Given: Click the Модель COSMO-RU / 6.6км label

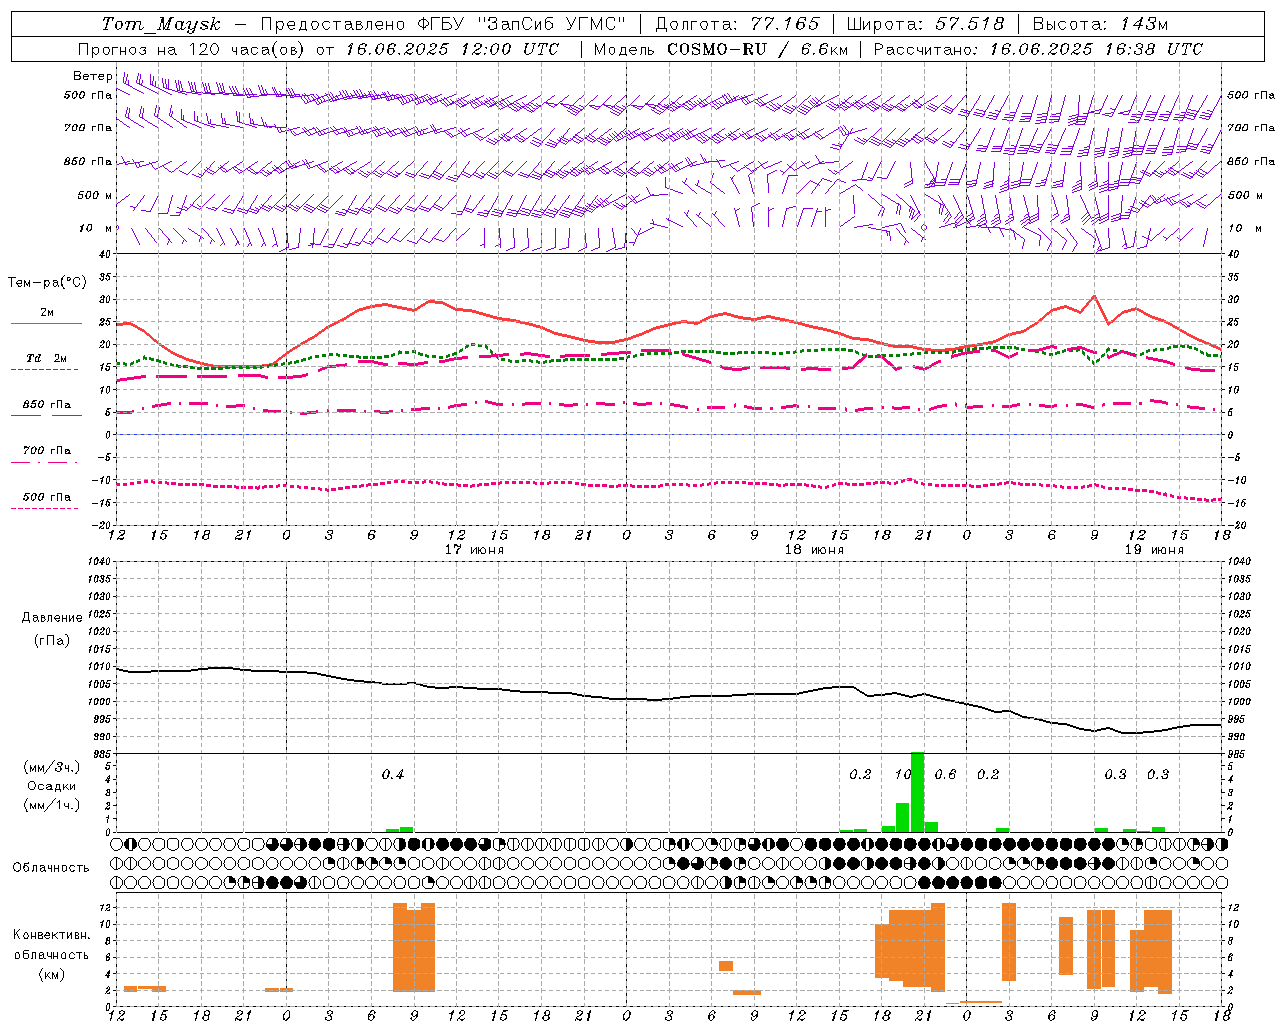Looking at the screenshot, I should pyautogui.click(x=721, y=49).
